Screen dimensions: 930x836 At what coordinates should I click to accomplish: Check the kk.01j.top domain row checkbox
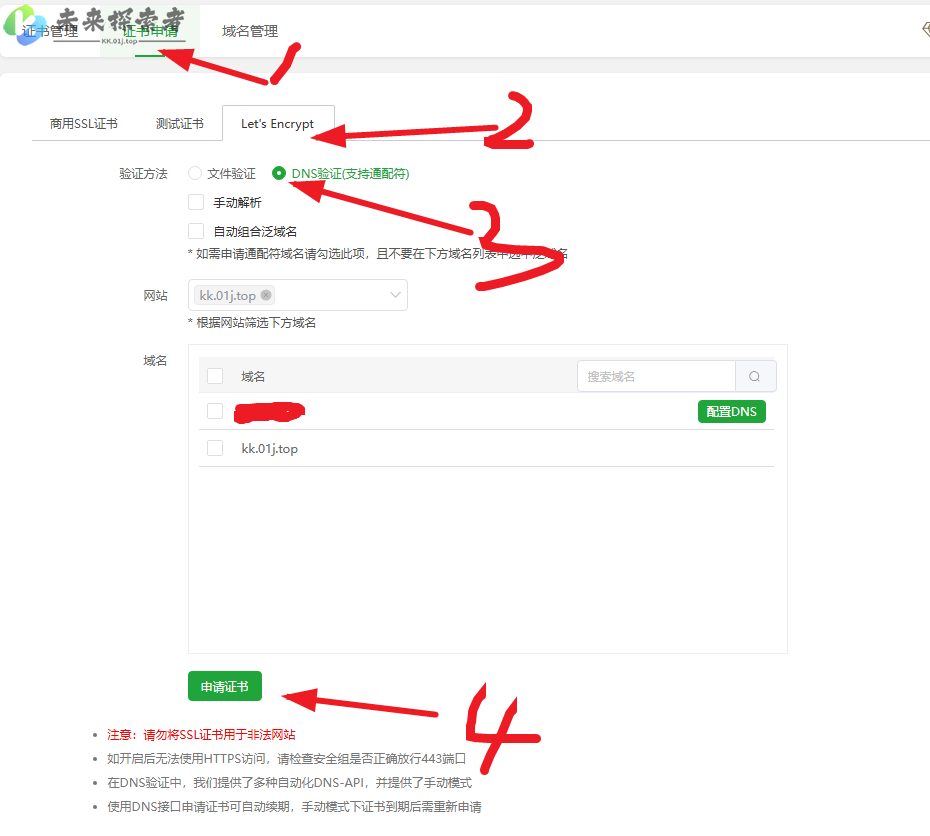pyautogui.click(x=215, y=448)
